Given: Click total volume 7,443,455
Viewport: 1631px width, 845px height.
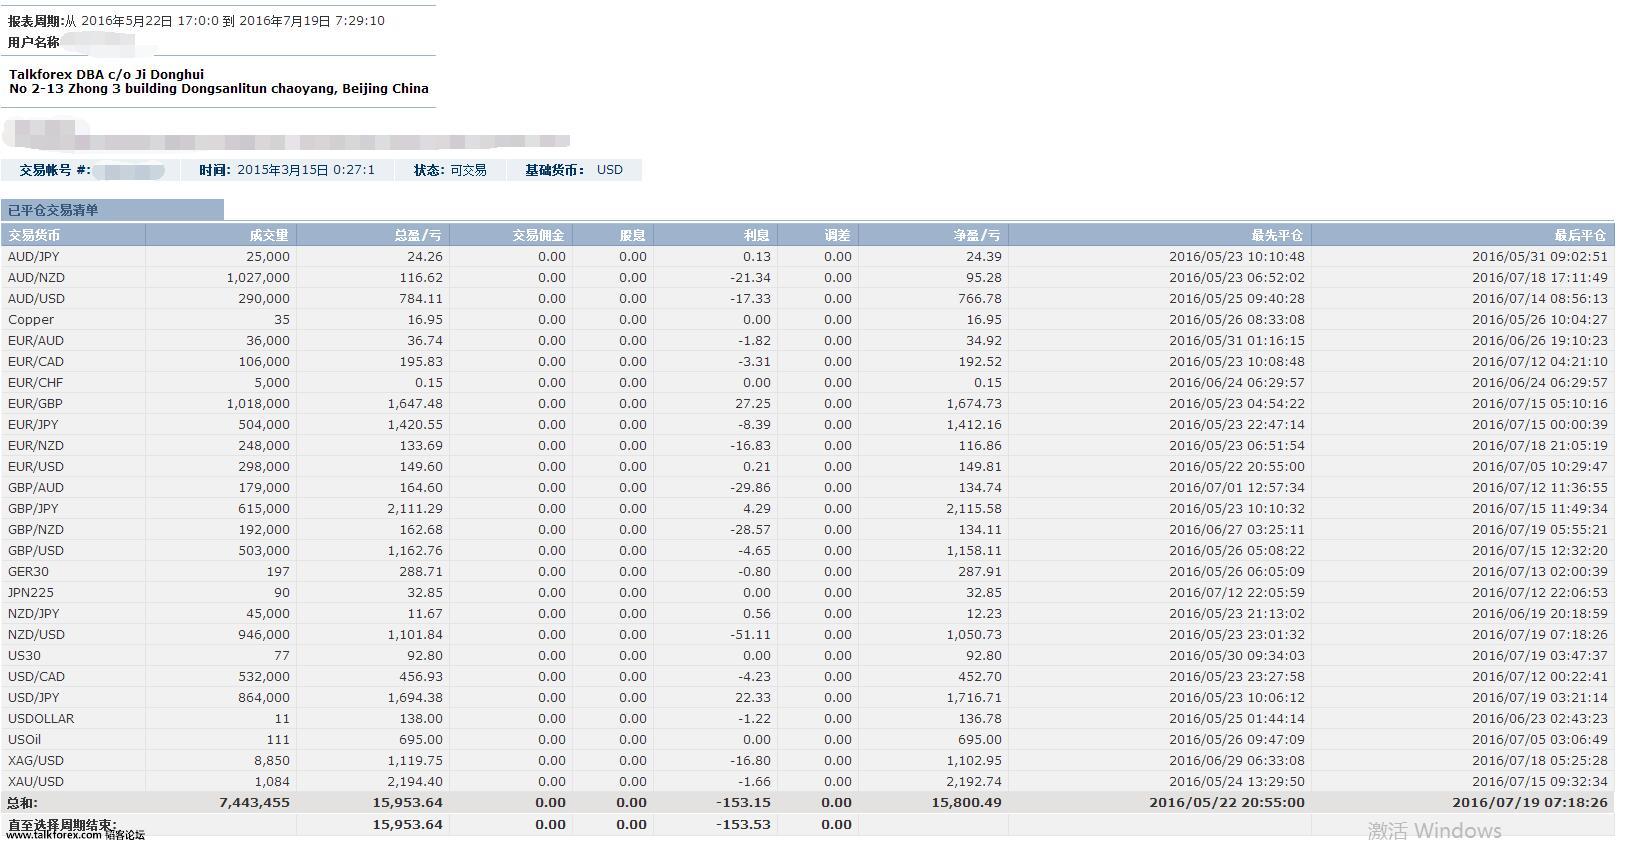Looking at the screenshot, I should tap(254, 803).
